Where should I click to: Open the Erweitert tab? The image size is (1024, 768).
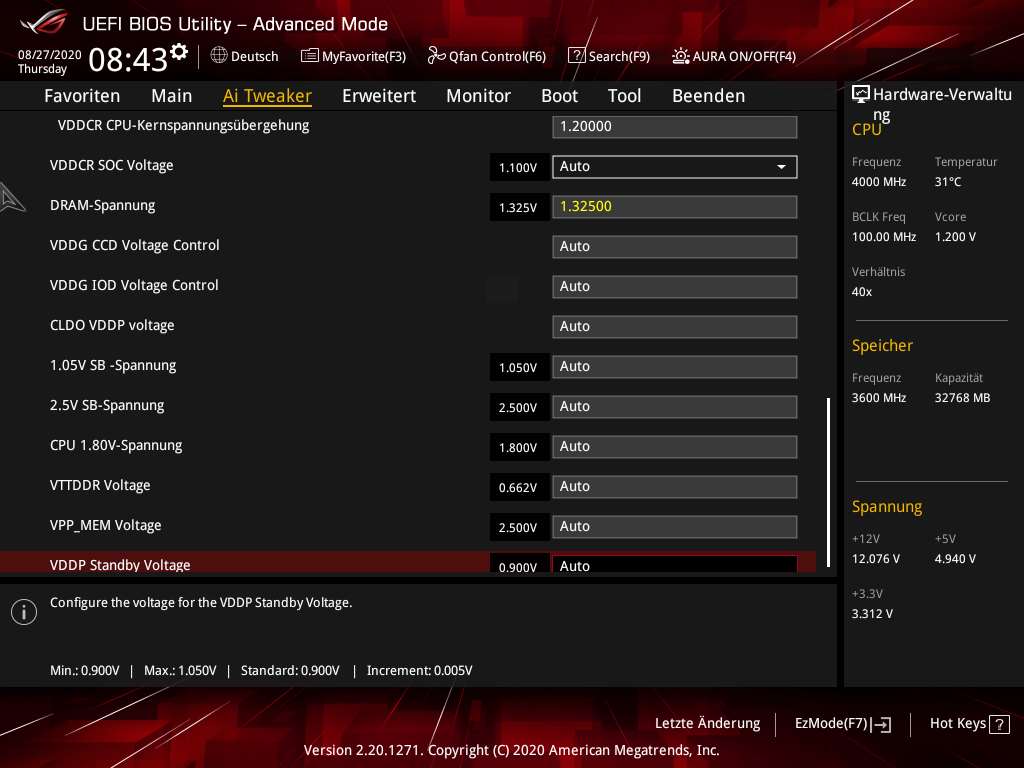379,96
